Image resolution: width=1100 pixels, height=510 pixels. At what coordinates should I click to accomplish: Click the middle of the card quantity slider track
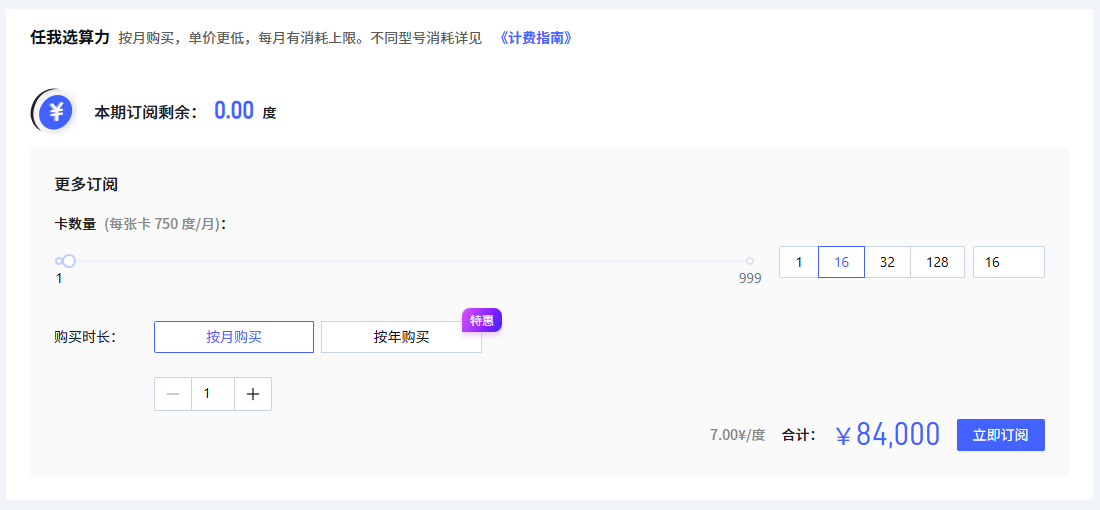pyautogui.click(x=405, y=261)
